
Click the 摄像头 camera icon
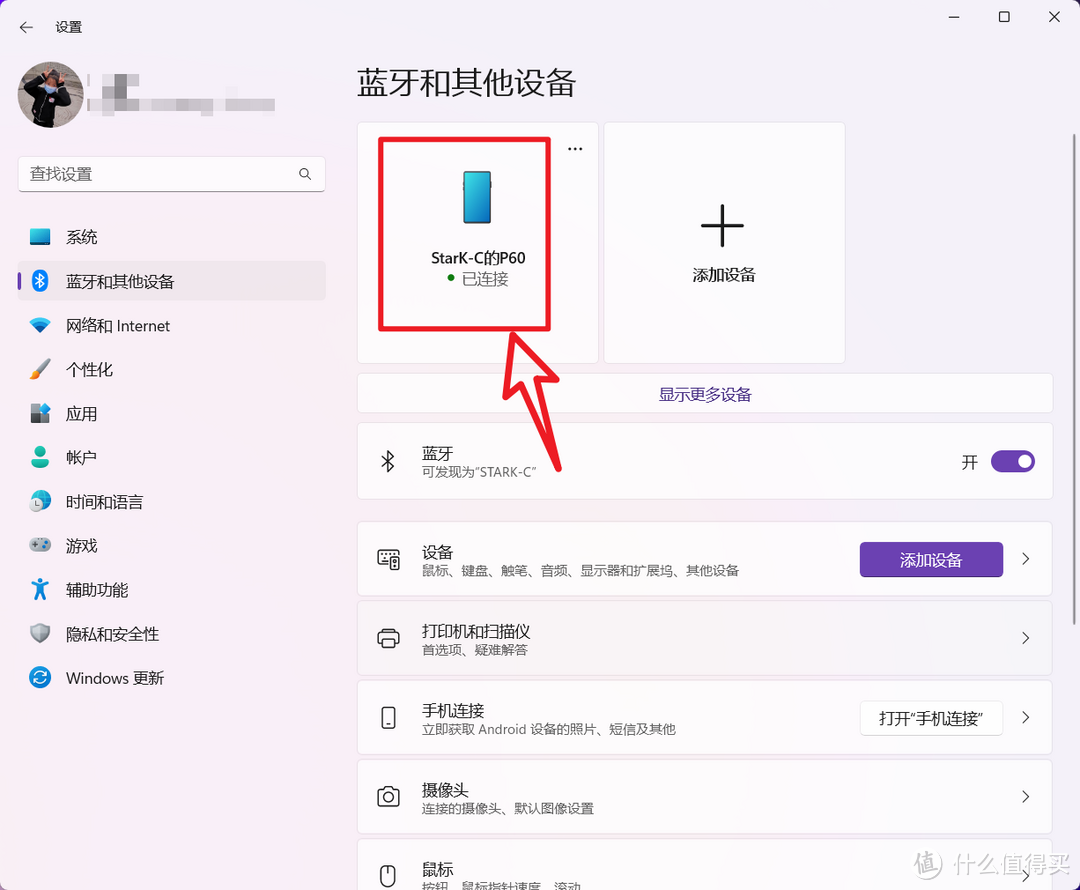388,796
